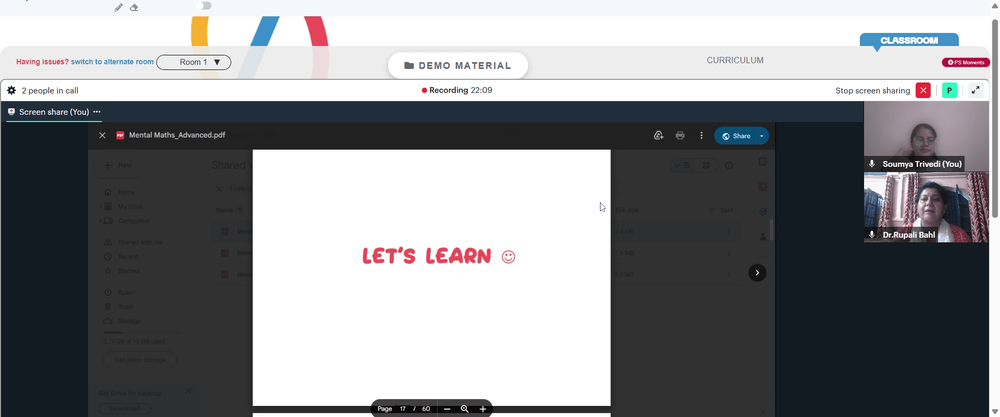Select the pencil drawing tool
The width and height of the screenshot is (1000, 417).
[x=119, y=8]
